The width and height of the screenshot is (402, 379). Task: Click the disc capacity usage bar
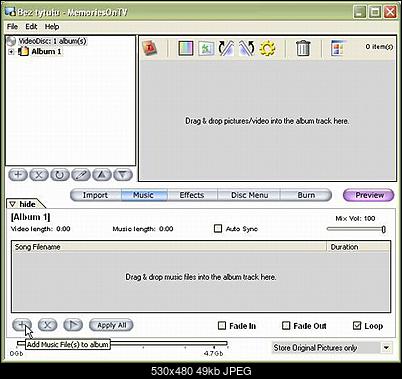coord(122,343)
